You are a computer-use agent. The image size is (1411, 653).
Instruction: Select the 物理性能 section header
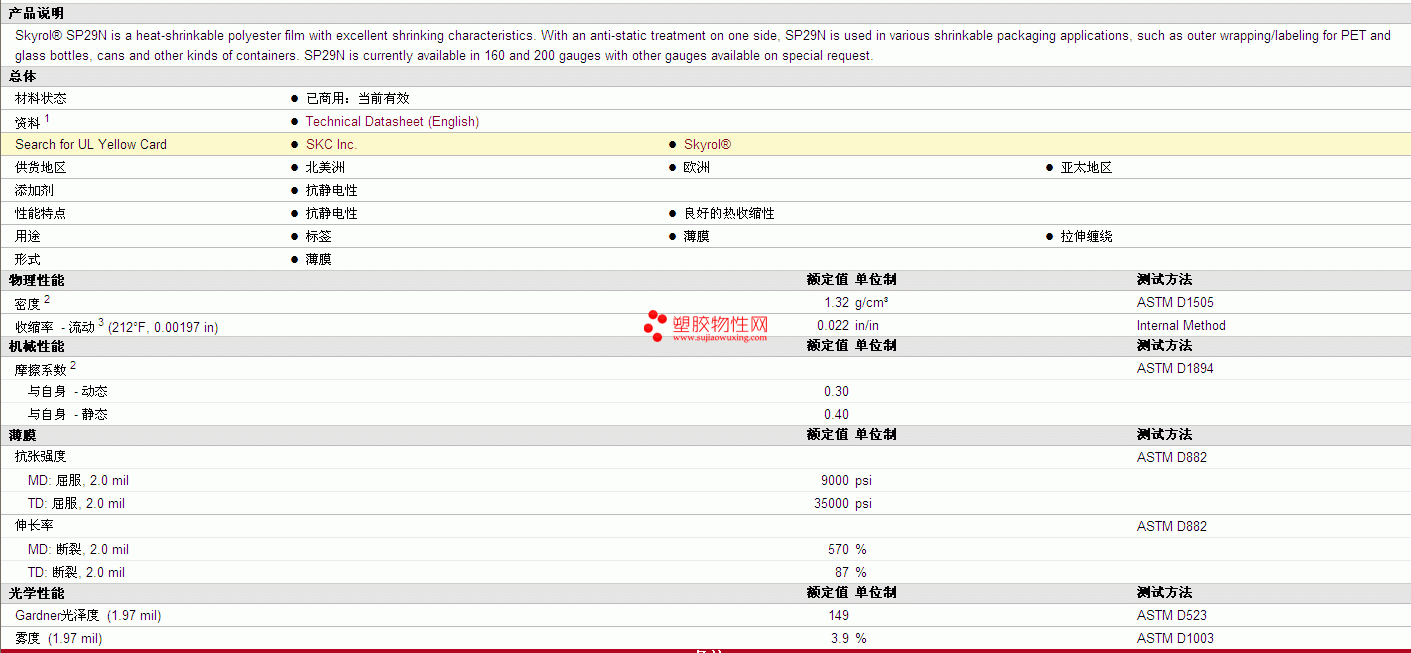[36, 280]
